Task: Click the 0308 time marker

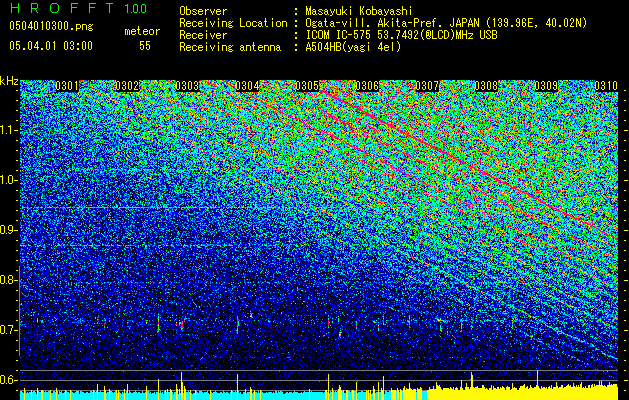Action: (487, 86)
